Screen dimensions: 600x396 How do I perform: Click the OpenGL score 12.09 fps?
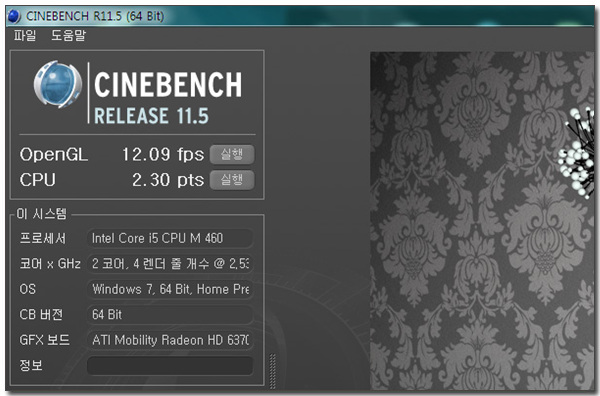pos(163,155)
